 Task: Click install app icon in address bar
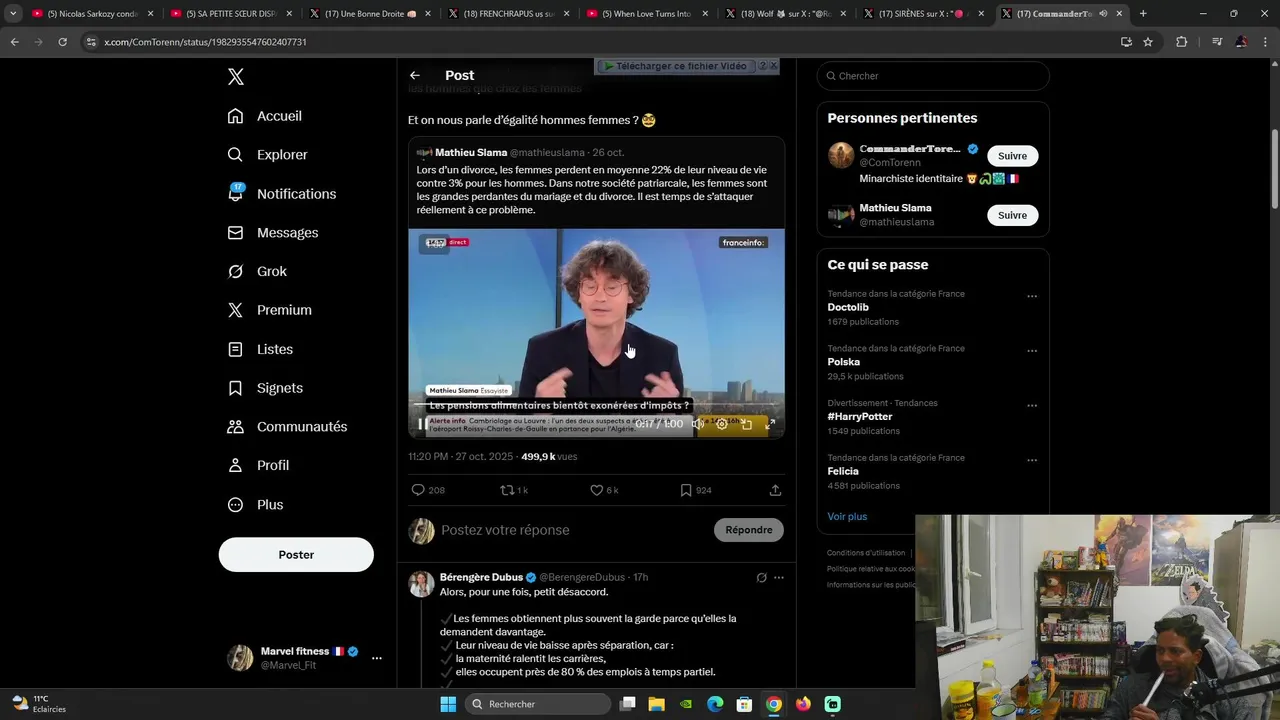pyautogui.click(x=1126, y=42)
